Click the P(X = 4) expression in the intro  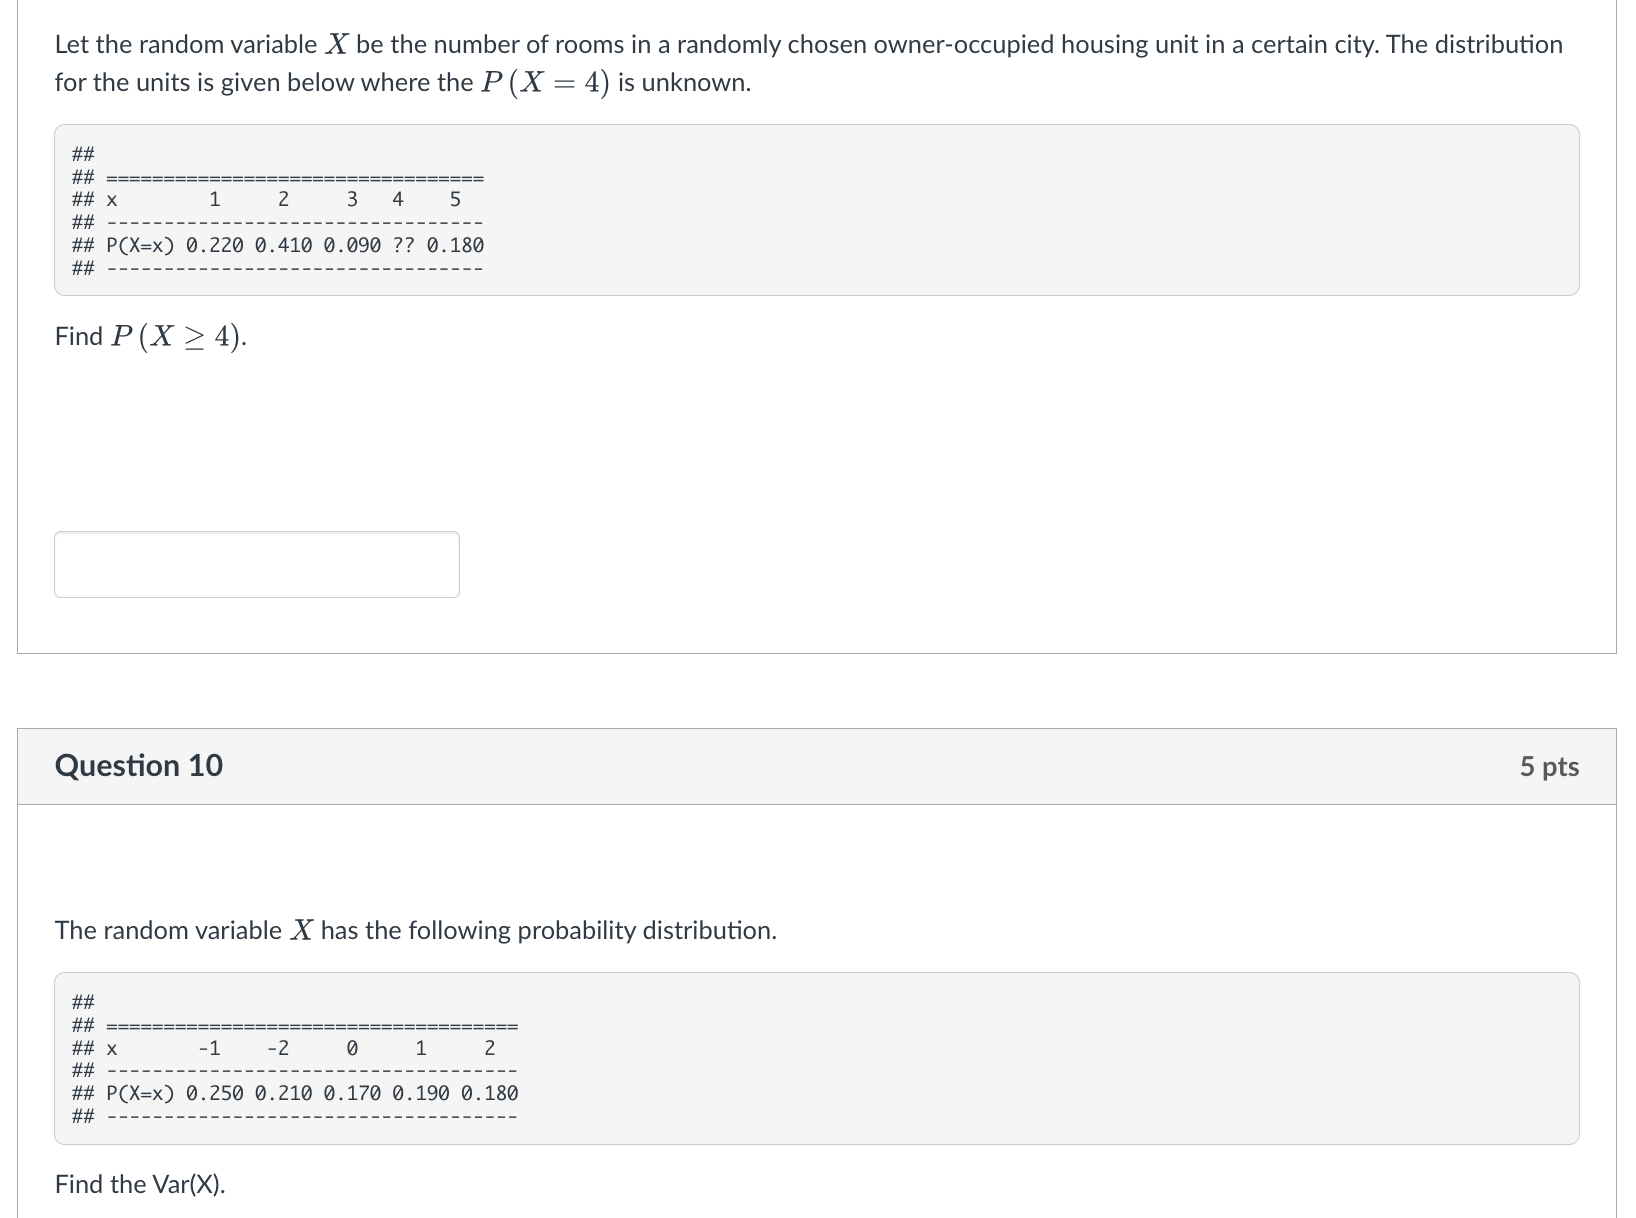tap(544, 82)
